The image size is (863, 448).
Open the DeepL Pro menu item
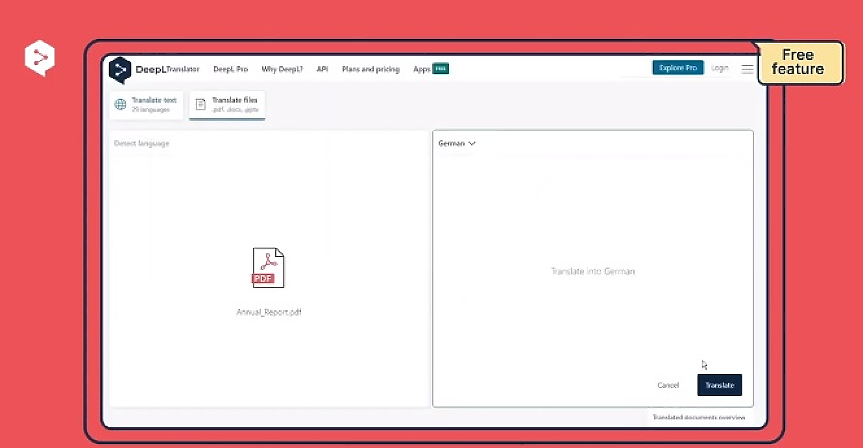point(231,69)
